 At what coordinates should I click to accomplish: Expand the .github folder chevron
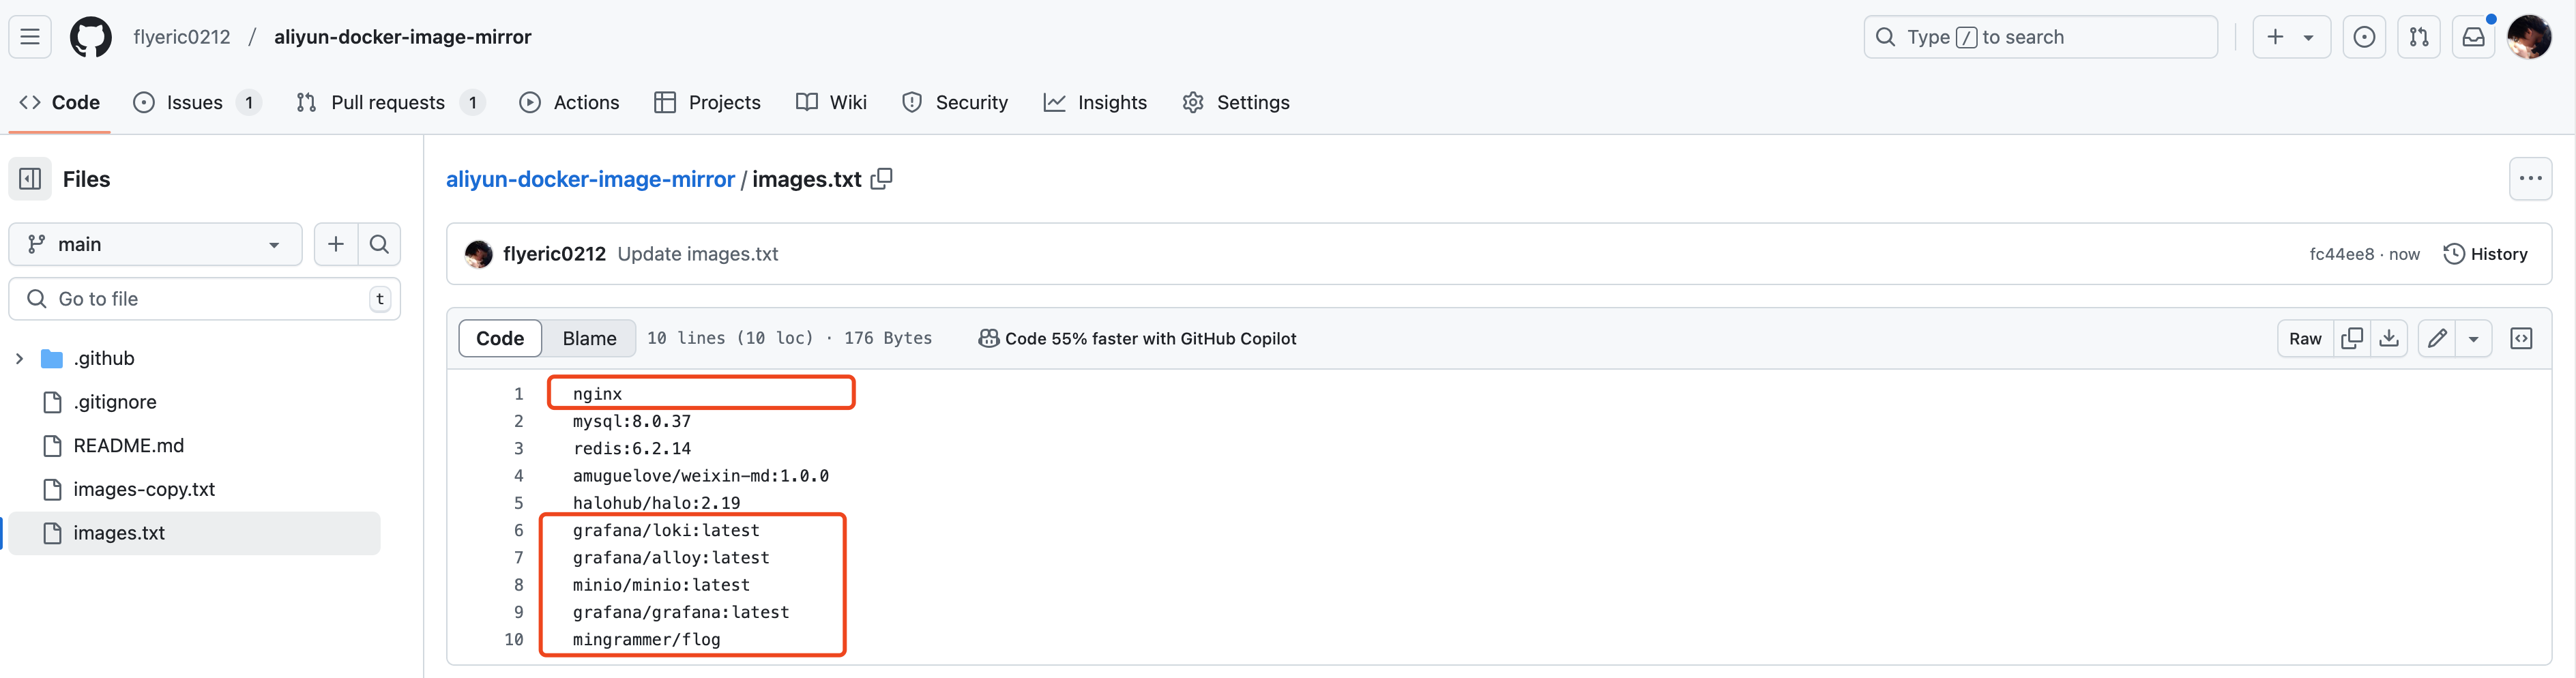(19, 358)
